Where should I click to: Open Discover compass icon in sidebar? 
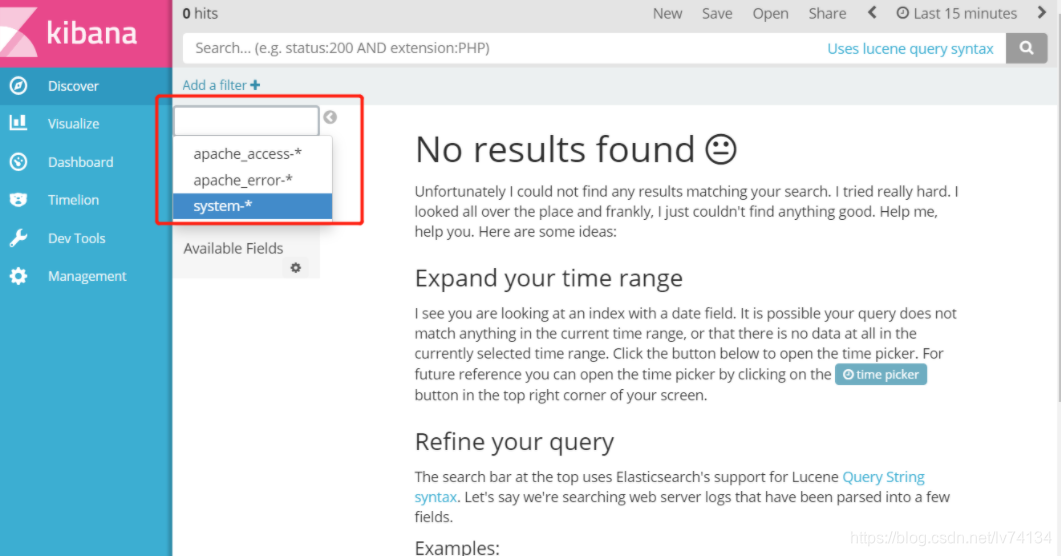point(19,86)
